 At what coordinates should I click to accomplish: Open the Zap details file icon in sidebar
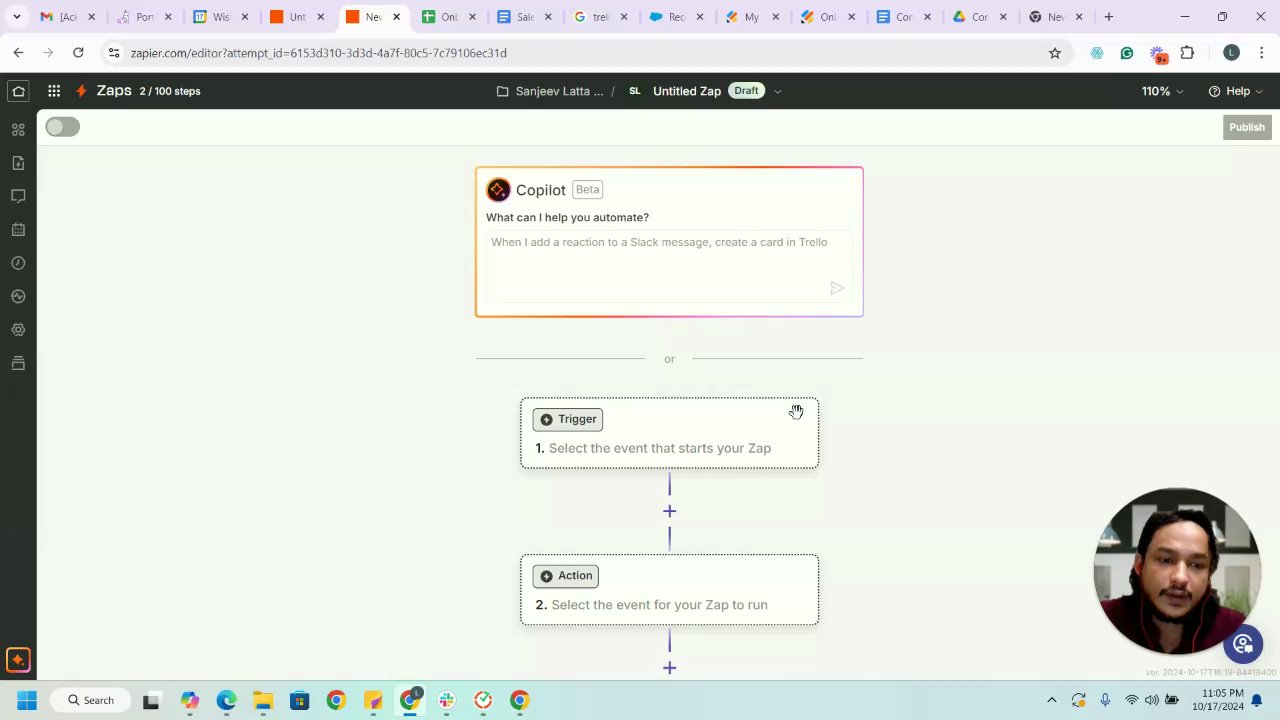pos(18,163)
